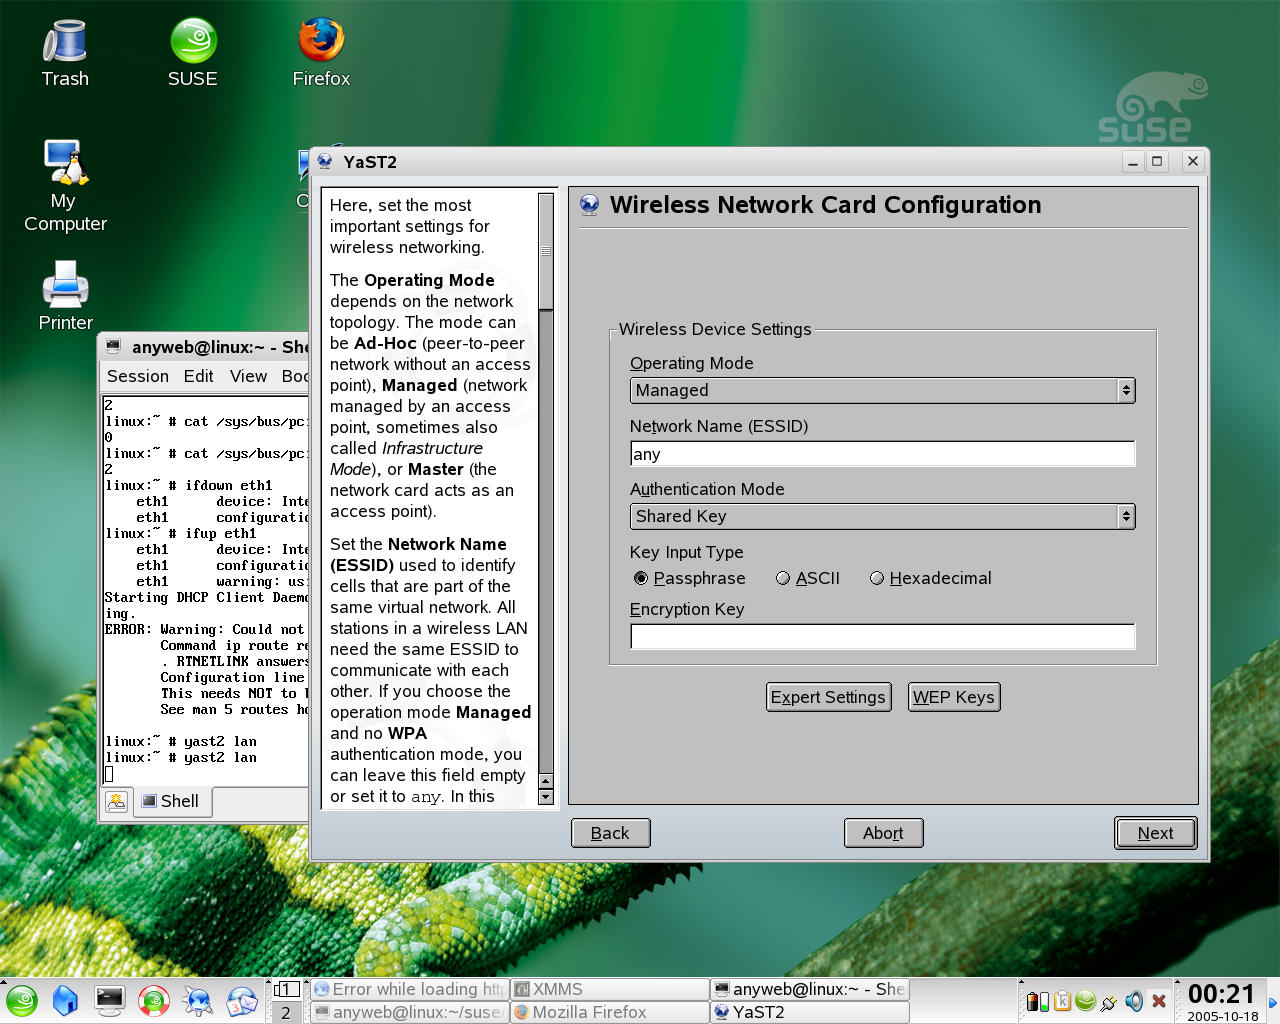
Task: Maximize the YaST2 window
Action: [x=1158, y=161]
